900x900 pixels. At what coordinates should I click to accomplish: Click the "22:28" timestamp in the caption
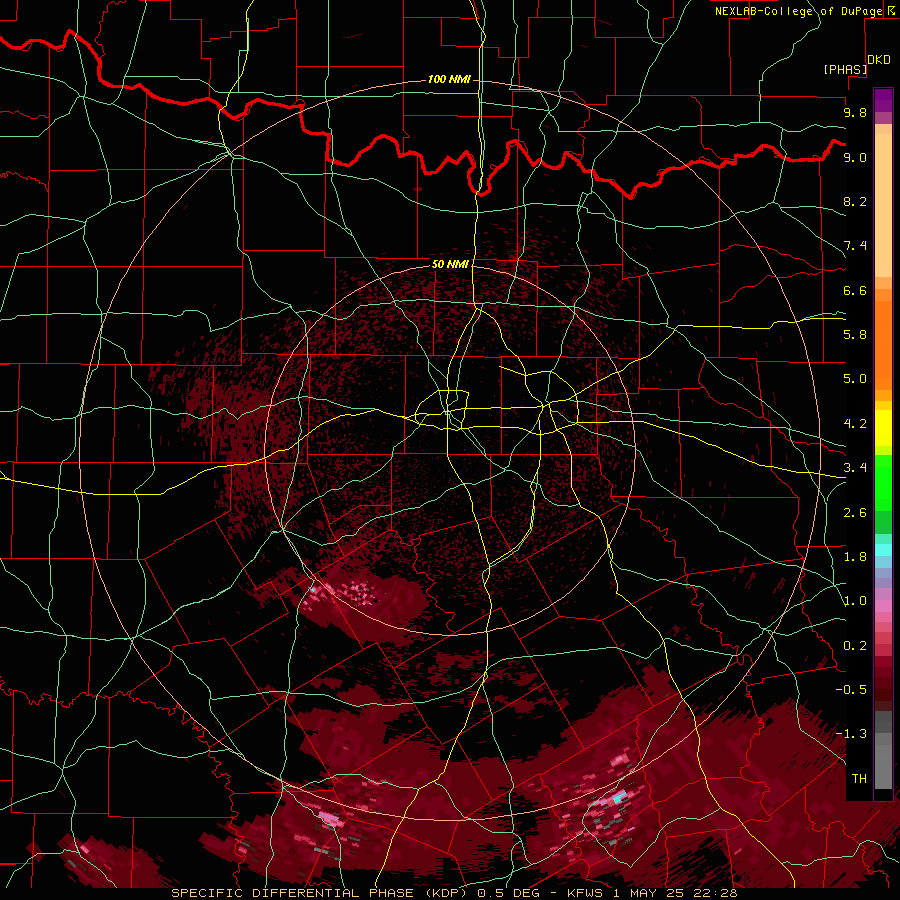click(x=714, y=893)
